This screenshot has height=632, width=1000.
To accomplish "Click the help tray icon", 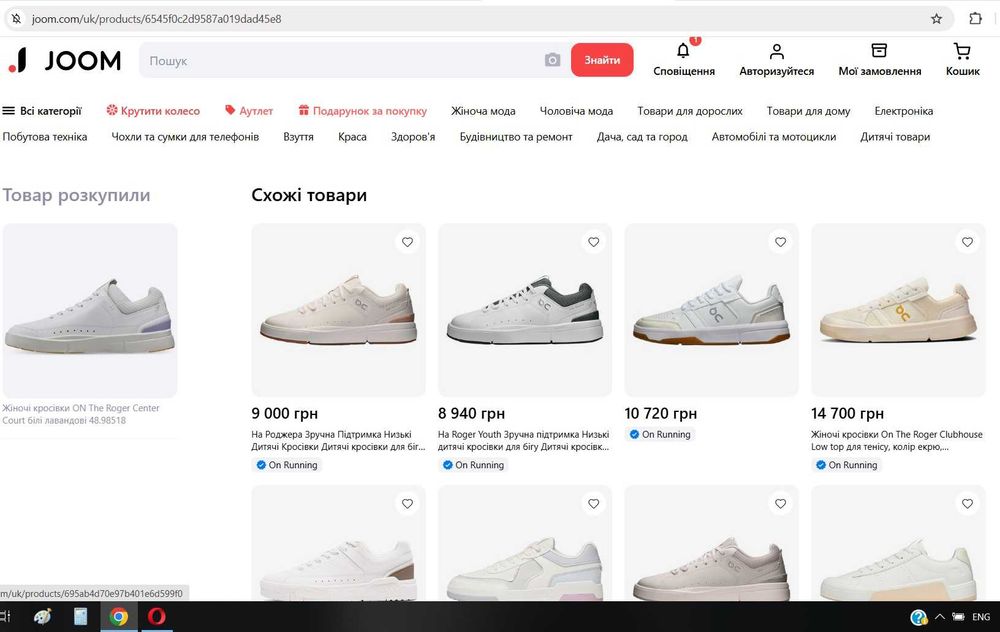I will pos(918,617).
